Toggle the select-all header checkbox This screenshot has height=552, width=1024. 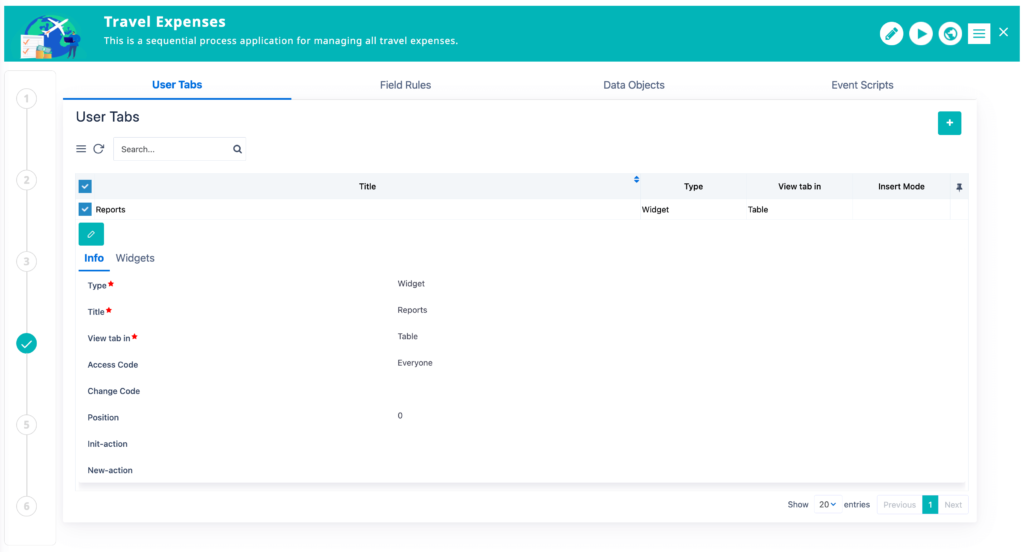pyautogui.click(x=85, y=186)
